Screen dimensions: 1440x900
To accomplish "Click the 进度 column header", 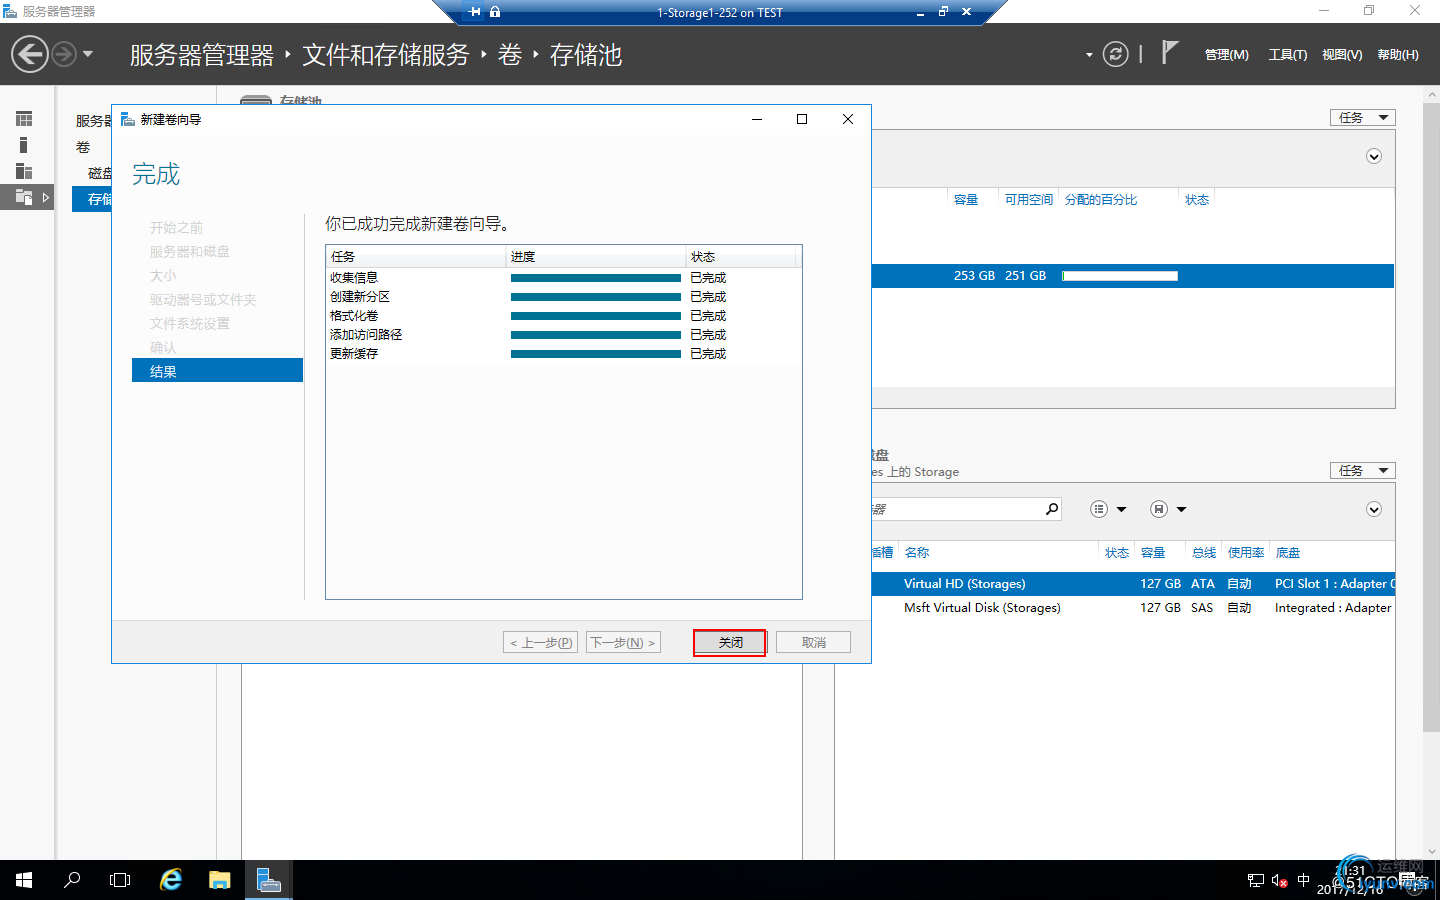I will 596,257.
